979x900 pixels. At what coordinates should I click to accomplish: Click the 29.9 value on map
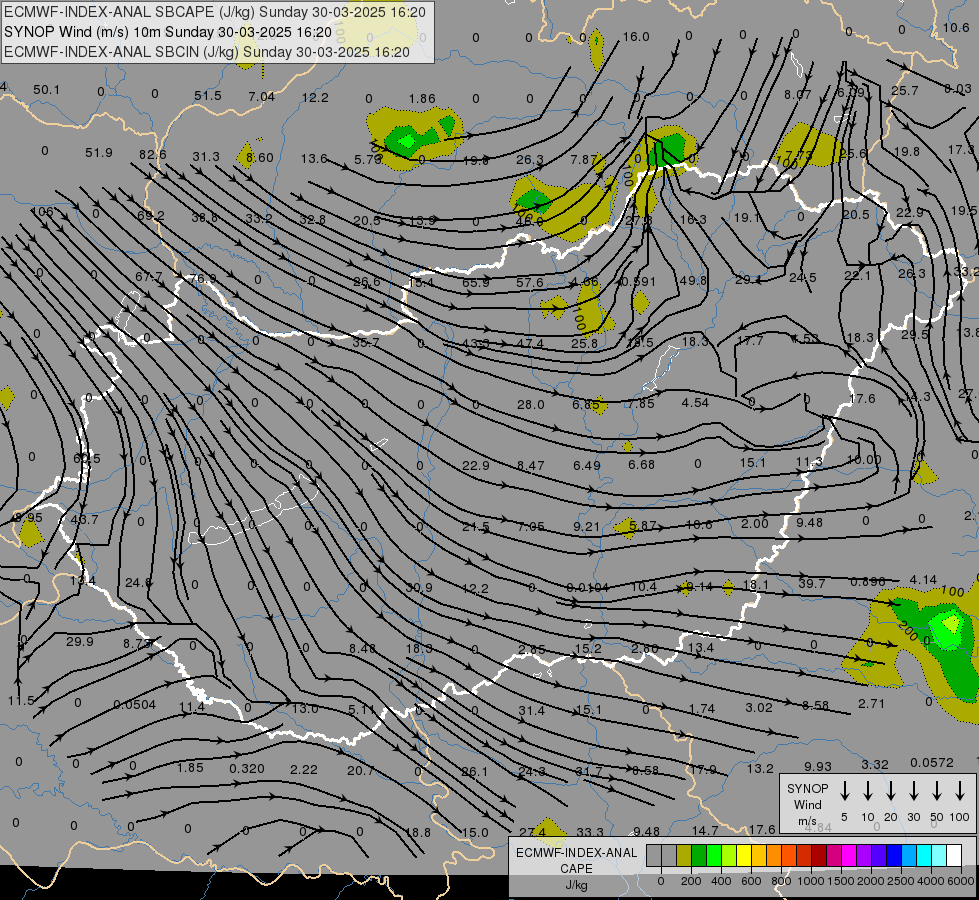[79, 641]
